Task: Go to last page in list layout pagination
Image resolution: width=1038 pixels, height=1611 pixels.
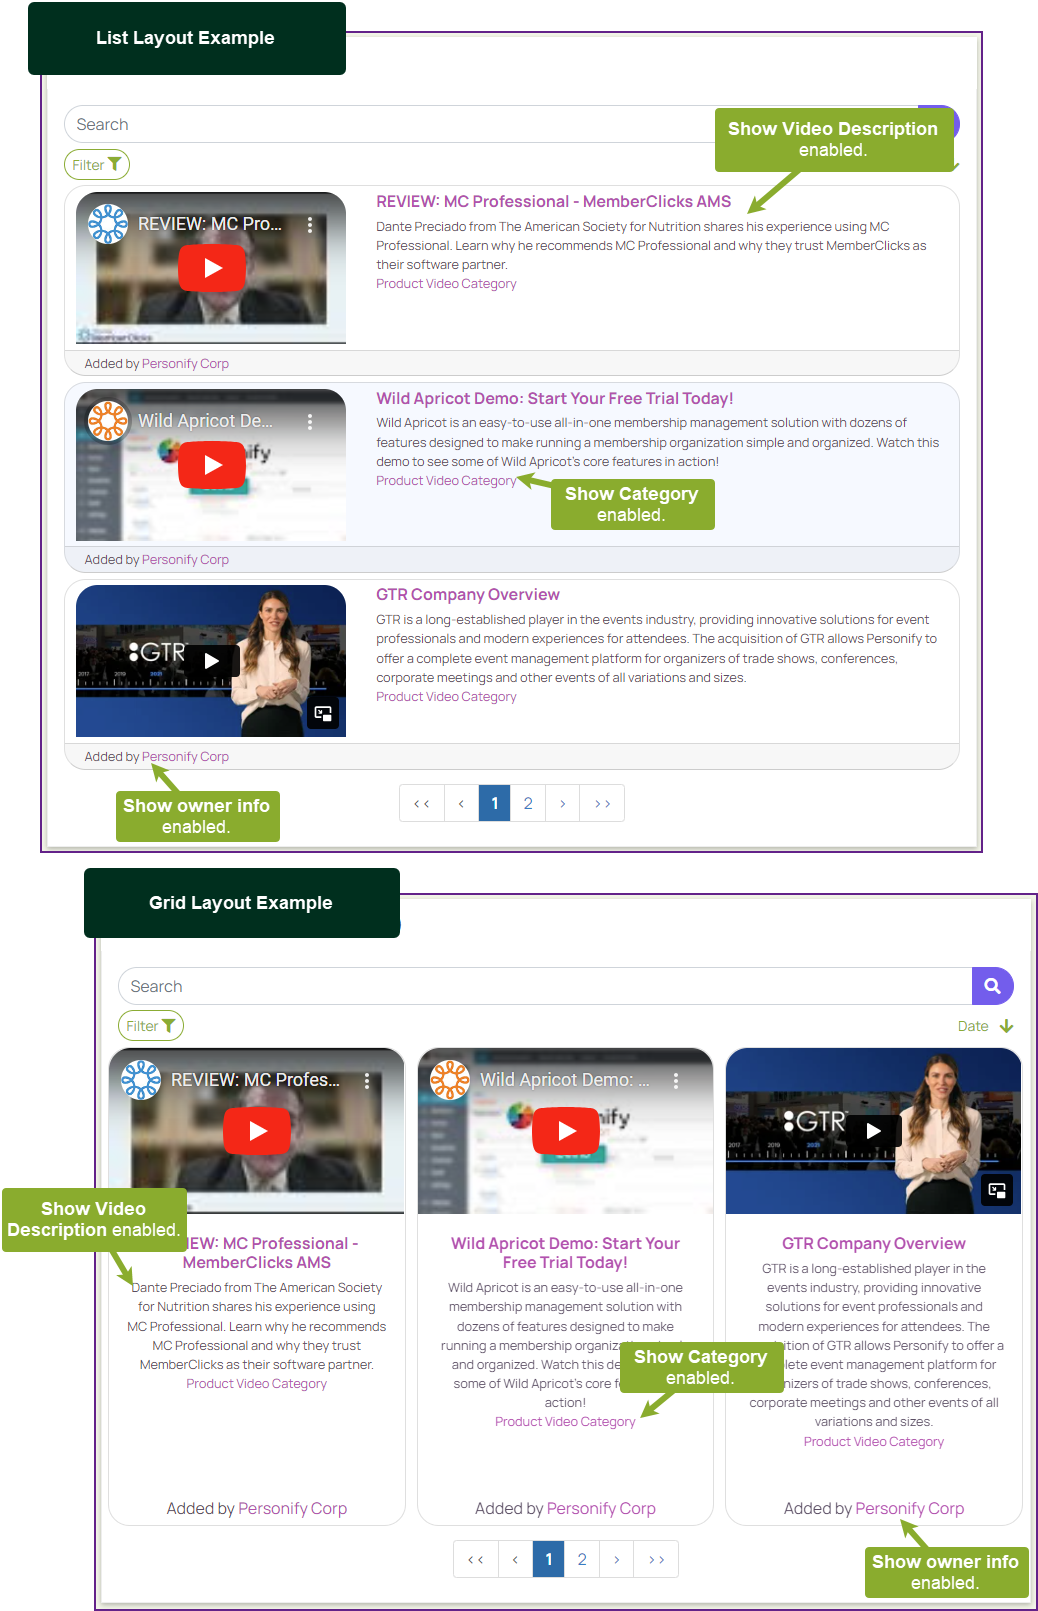Action: pyautogui.click(x=602, y=803)
